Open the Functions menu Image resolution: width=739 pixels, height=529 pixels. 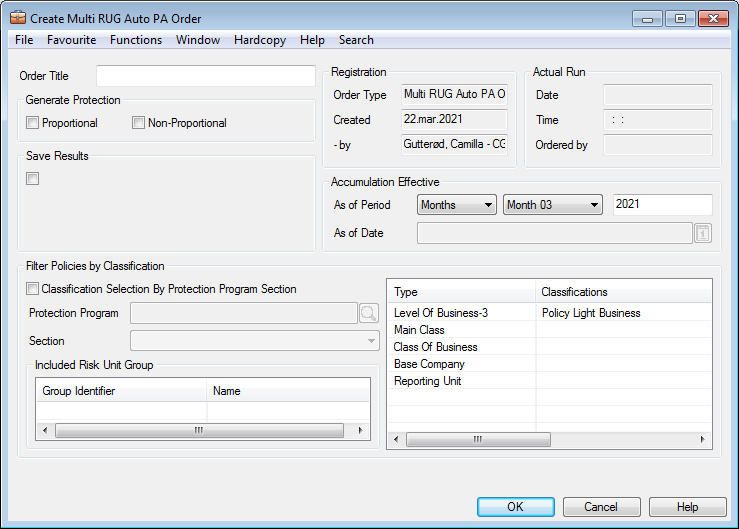[x=136, y=40]
